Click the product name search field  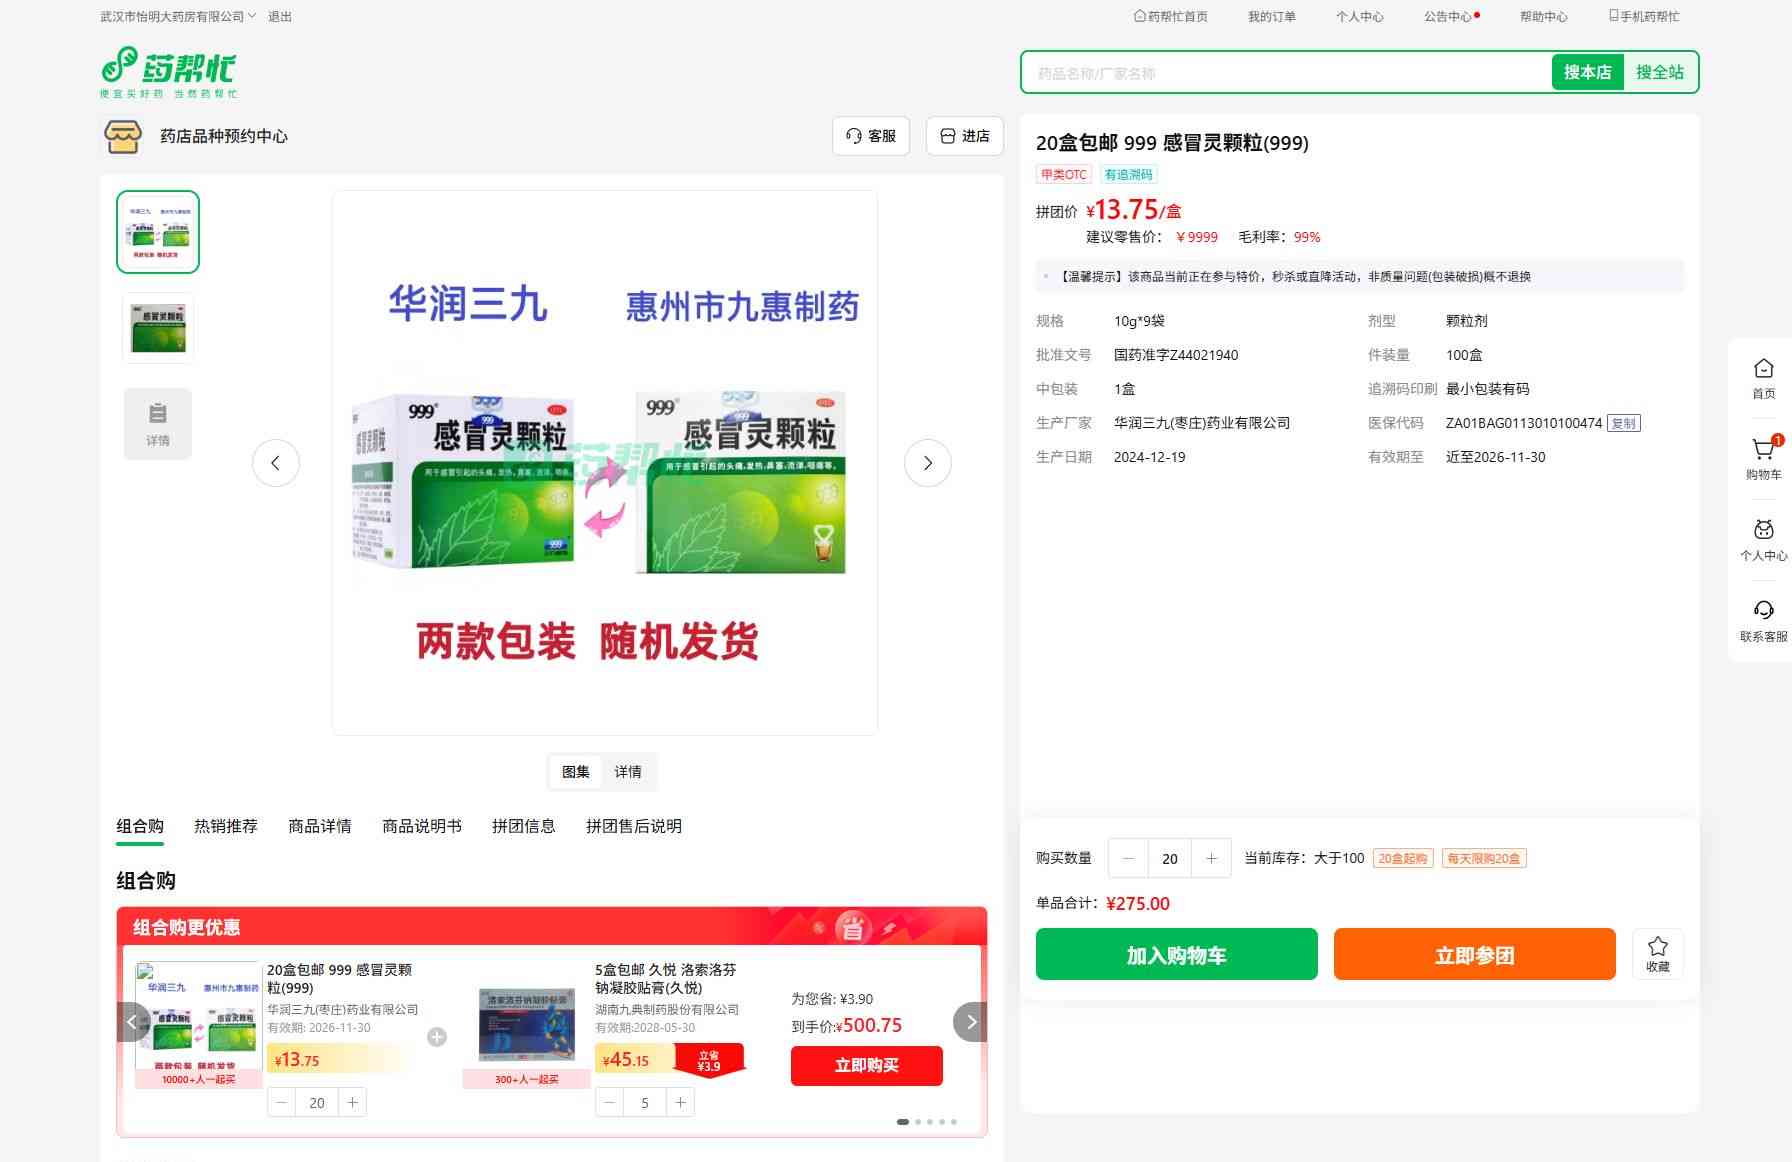1286,73
